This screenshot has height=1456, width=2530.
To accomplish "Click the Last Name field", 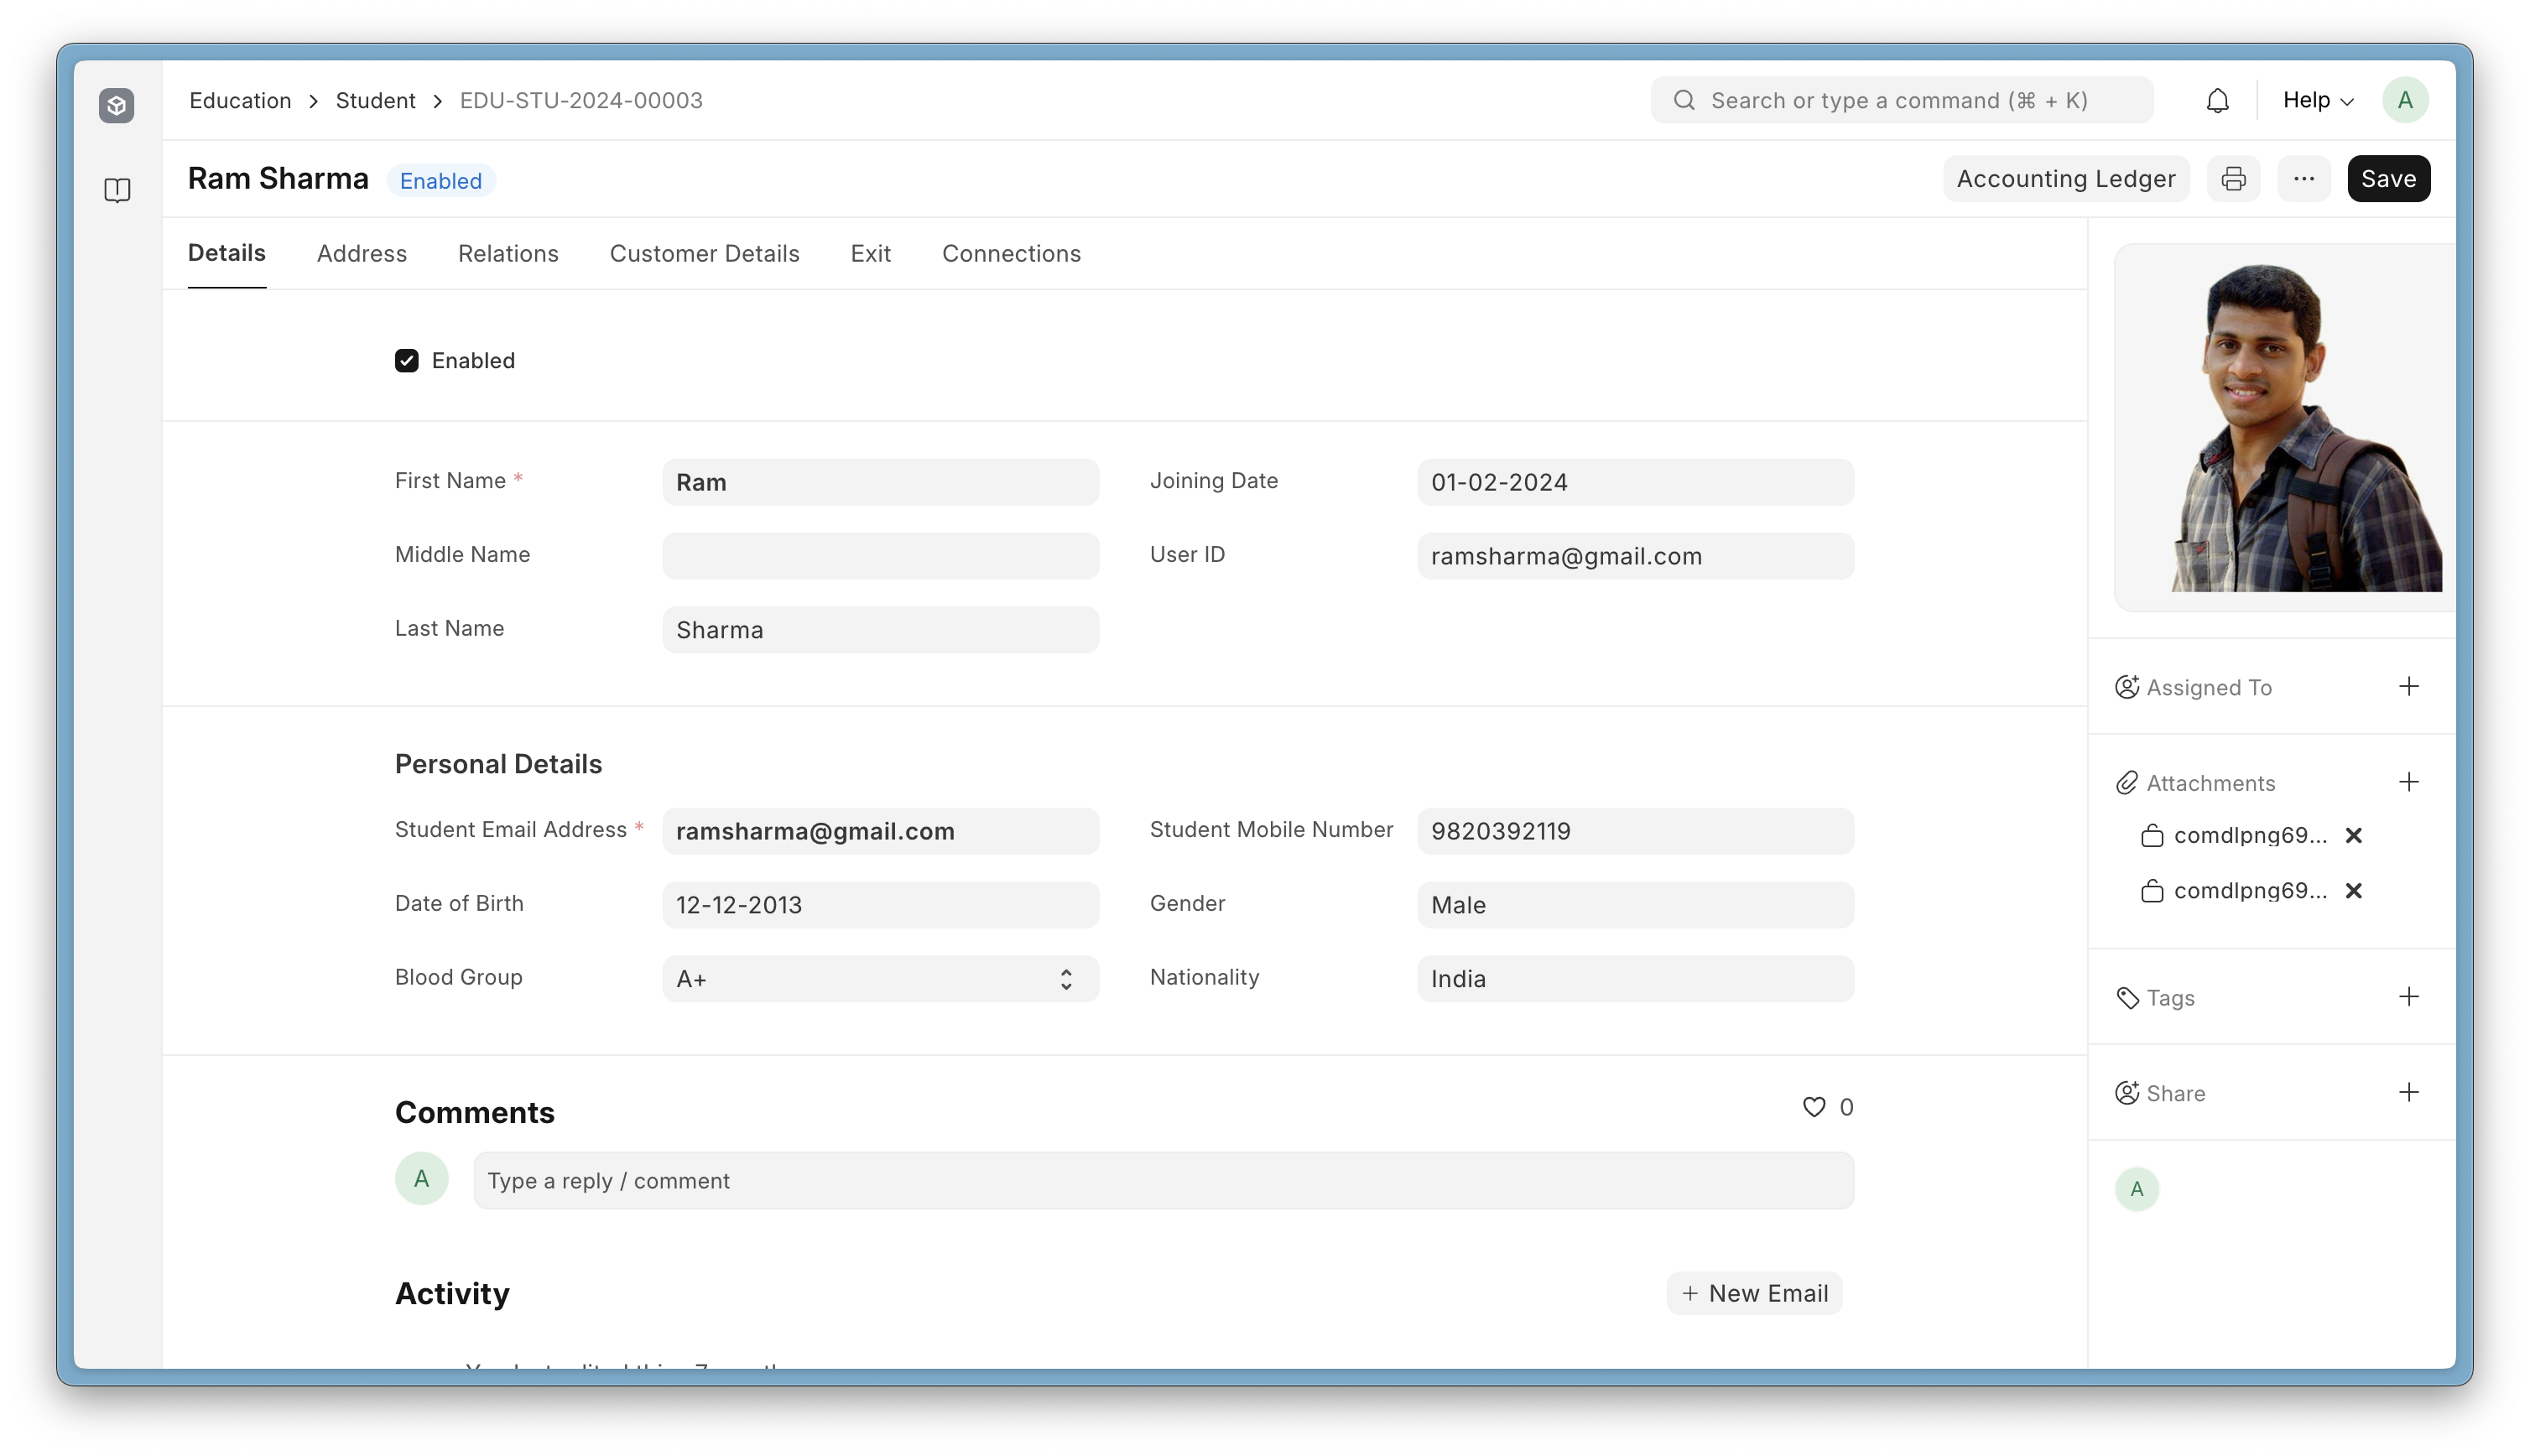I will point(880,630).
